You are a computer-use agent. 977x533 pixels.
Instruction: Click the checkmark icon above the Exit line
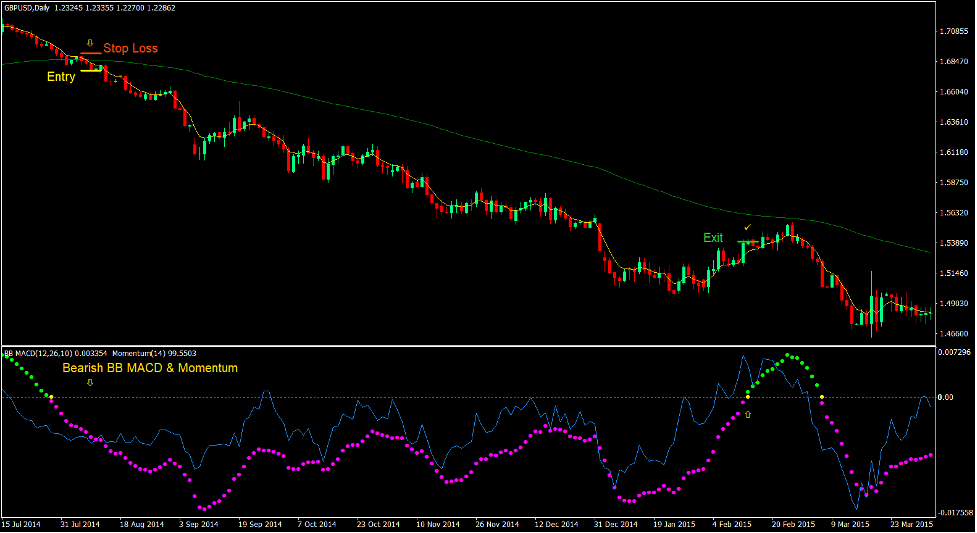(747, 228)
